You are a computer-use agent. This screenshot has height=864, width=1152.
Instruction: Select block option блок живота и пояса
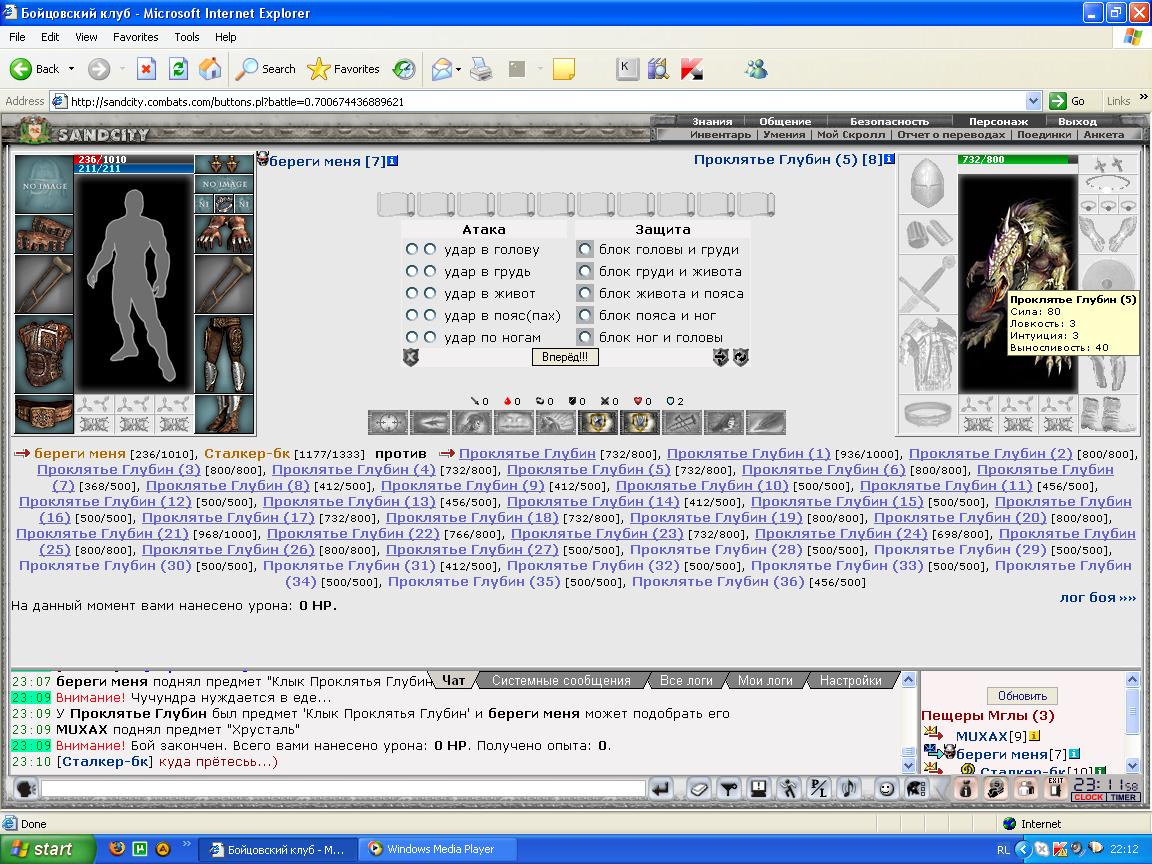click(x=585, y=293)
